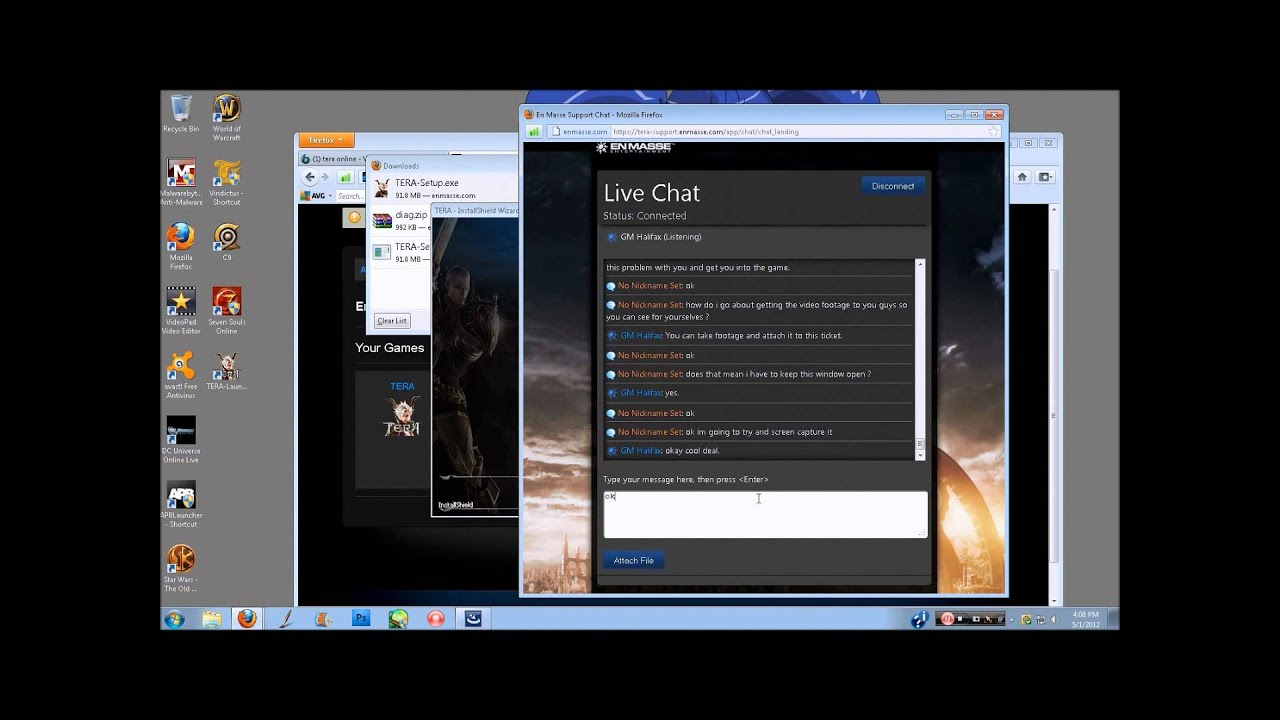Click the back arrow in background Firefox

pyautogui.click(x=310, y=177)
